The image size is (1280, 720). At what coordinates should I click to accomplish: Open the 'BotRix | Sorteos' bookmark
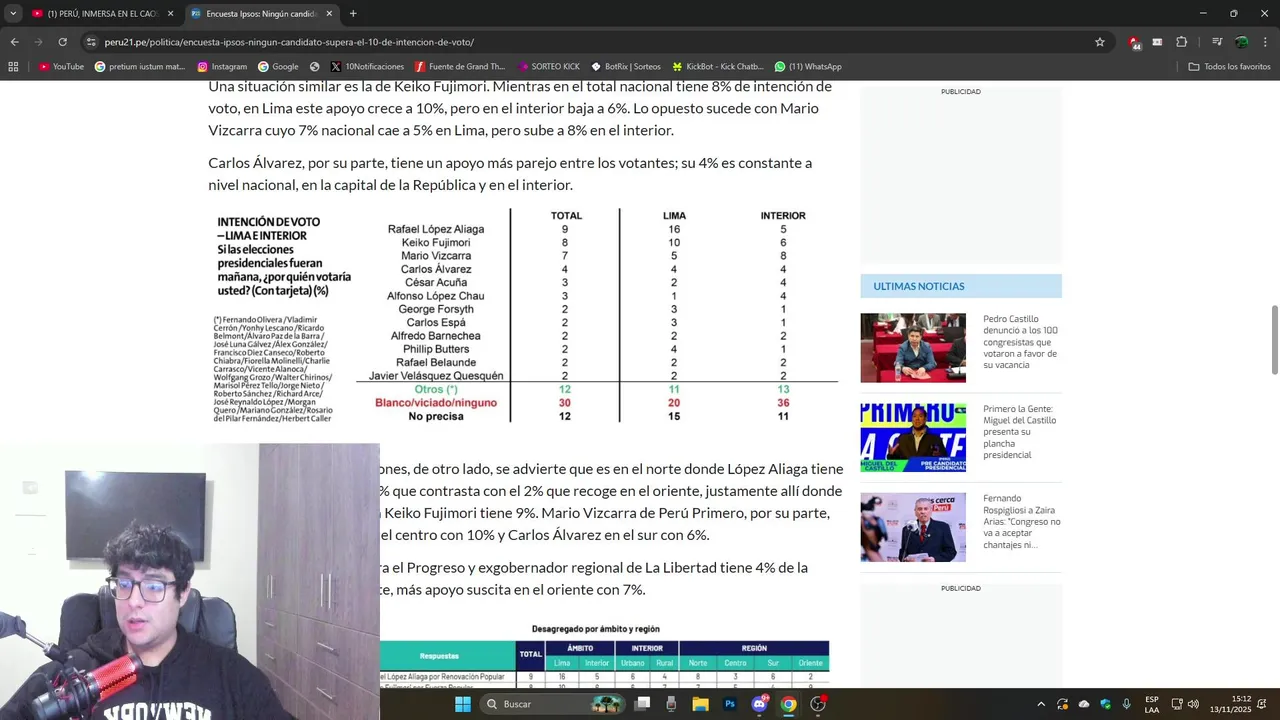click(626, 67)
